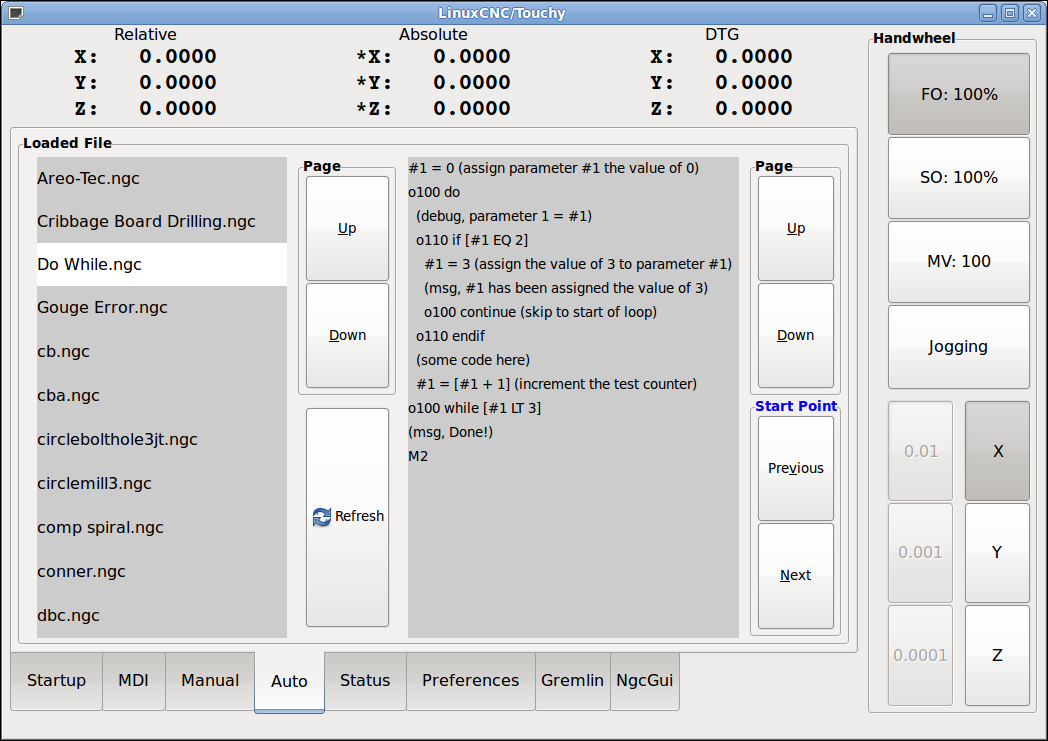
Task: Click the '(msg, Done!)' code line
Action: click(450, 432)
